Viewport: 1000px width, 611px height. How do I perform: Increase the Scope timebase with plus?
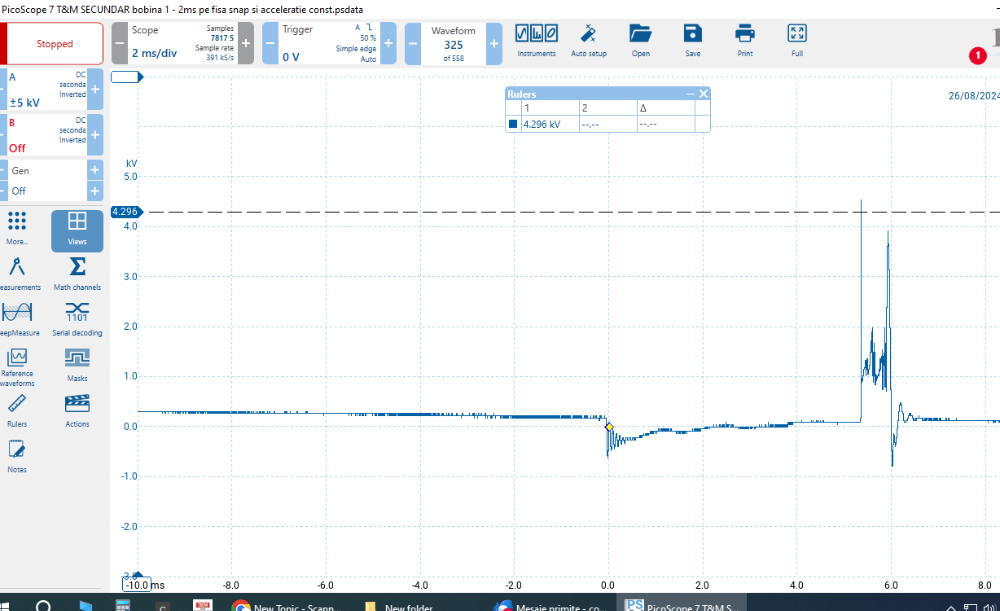(246, 44)
